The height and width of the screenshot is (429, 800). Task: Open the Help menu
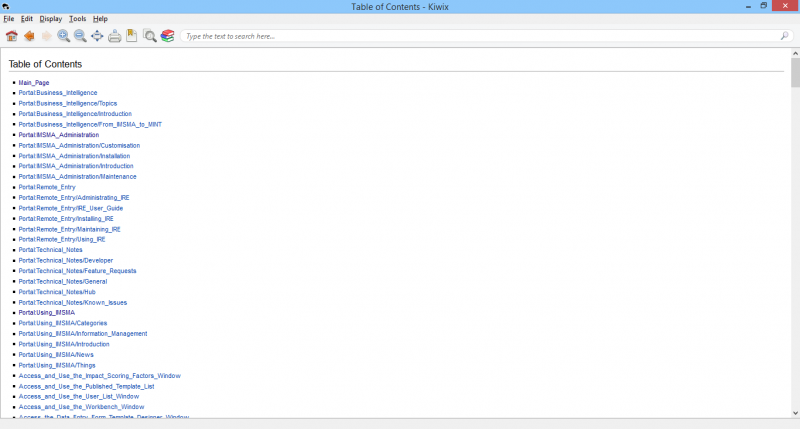[100, 19]
